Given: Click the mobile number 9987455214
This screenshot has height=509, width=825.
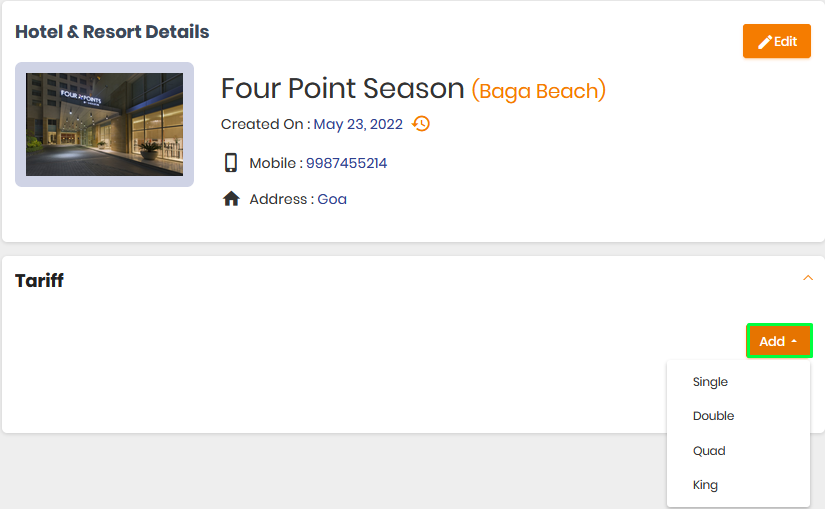Looking at the screenshot, I should point(346,163).
